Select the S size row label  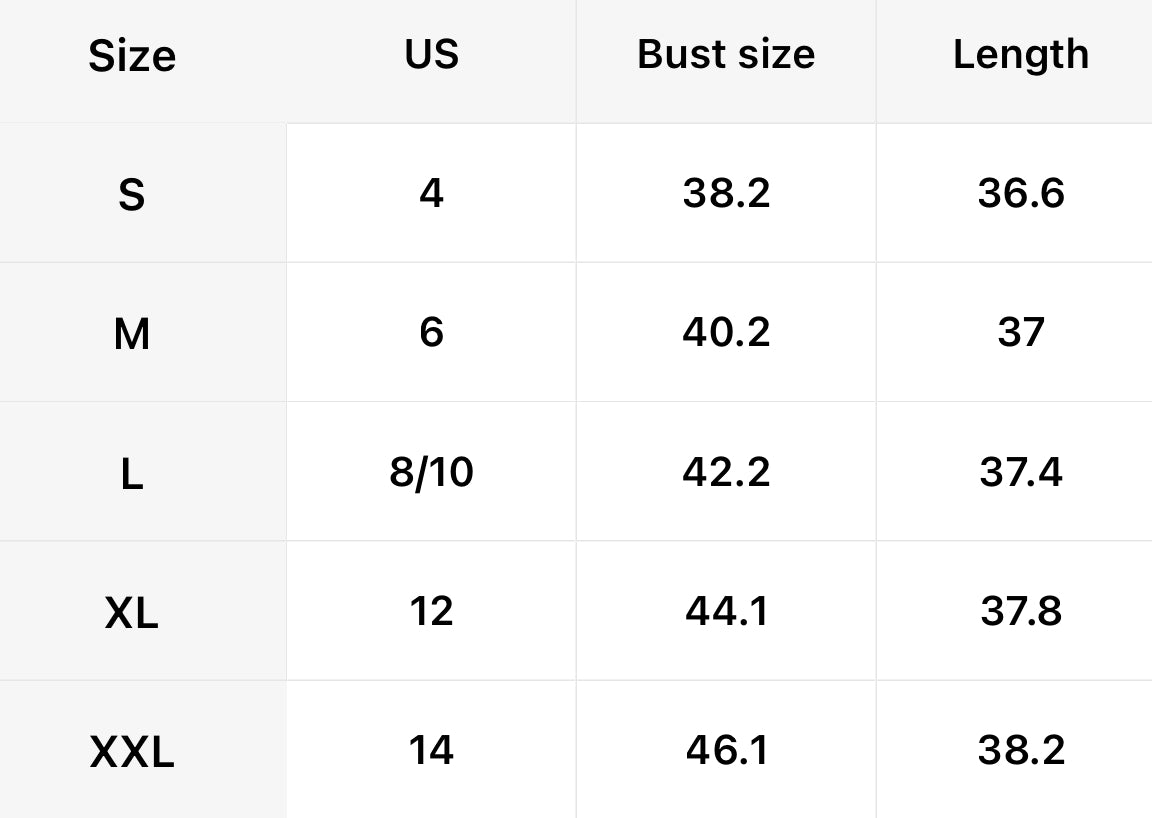coord(132,195)
